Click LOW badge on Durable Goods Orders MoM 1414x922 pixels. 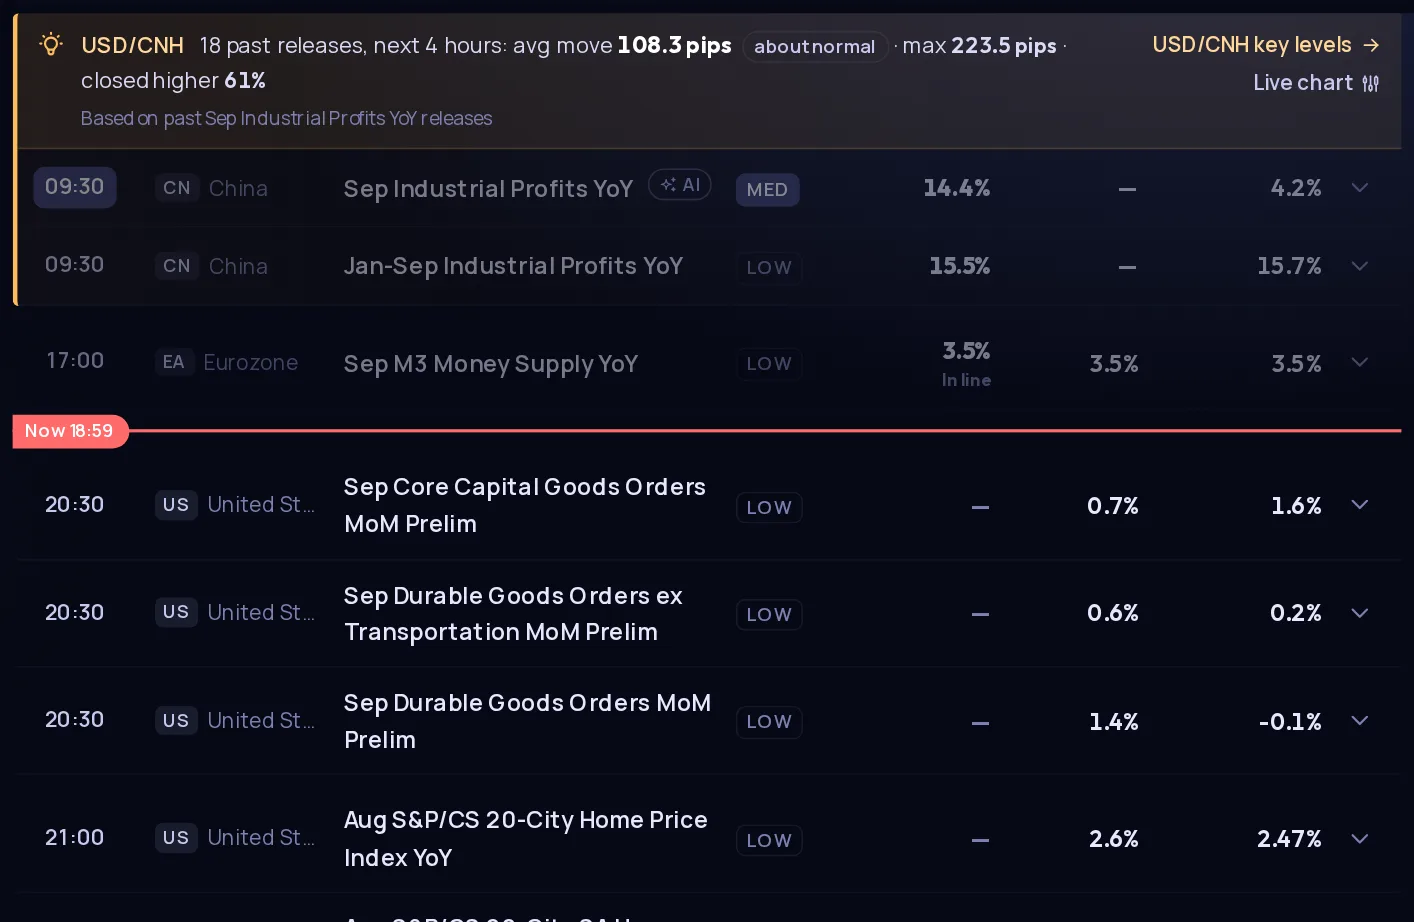click(x=769, y=722)
